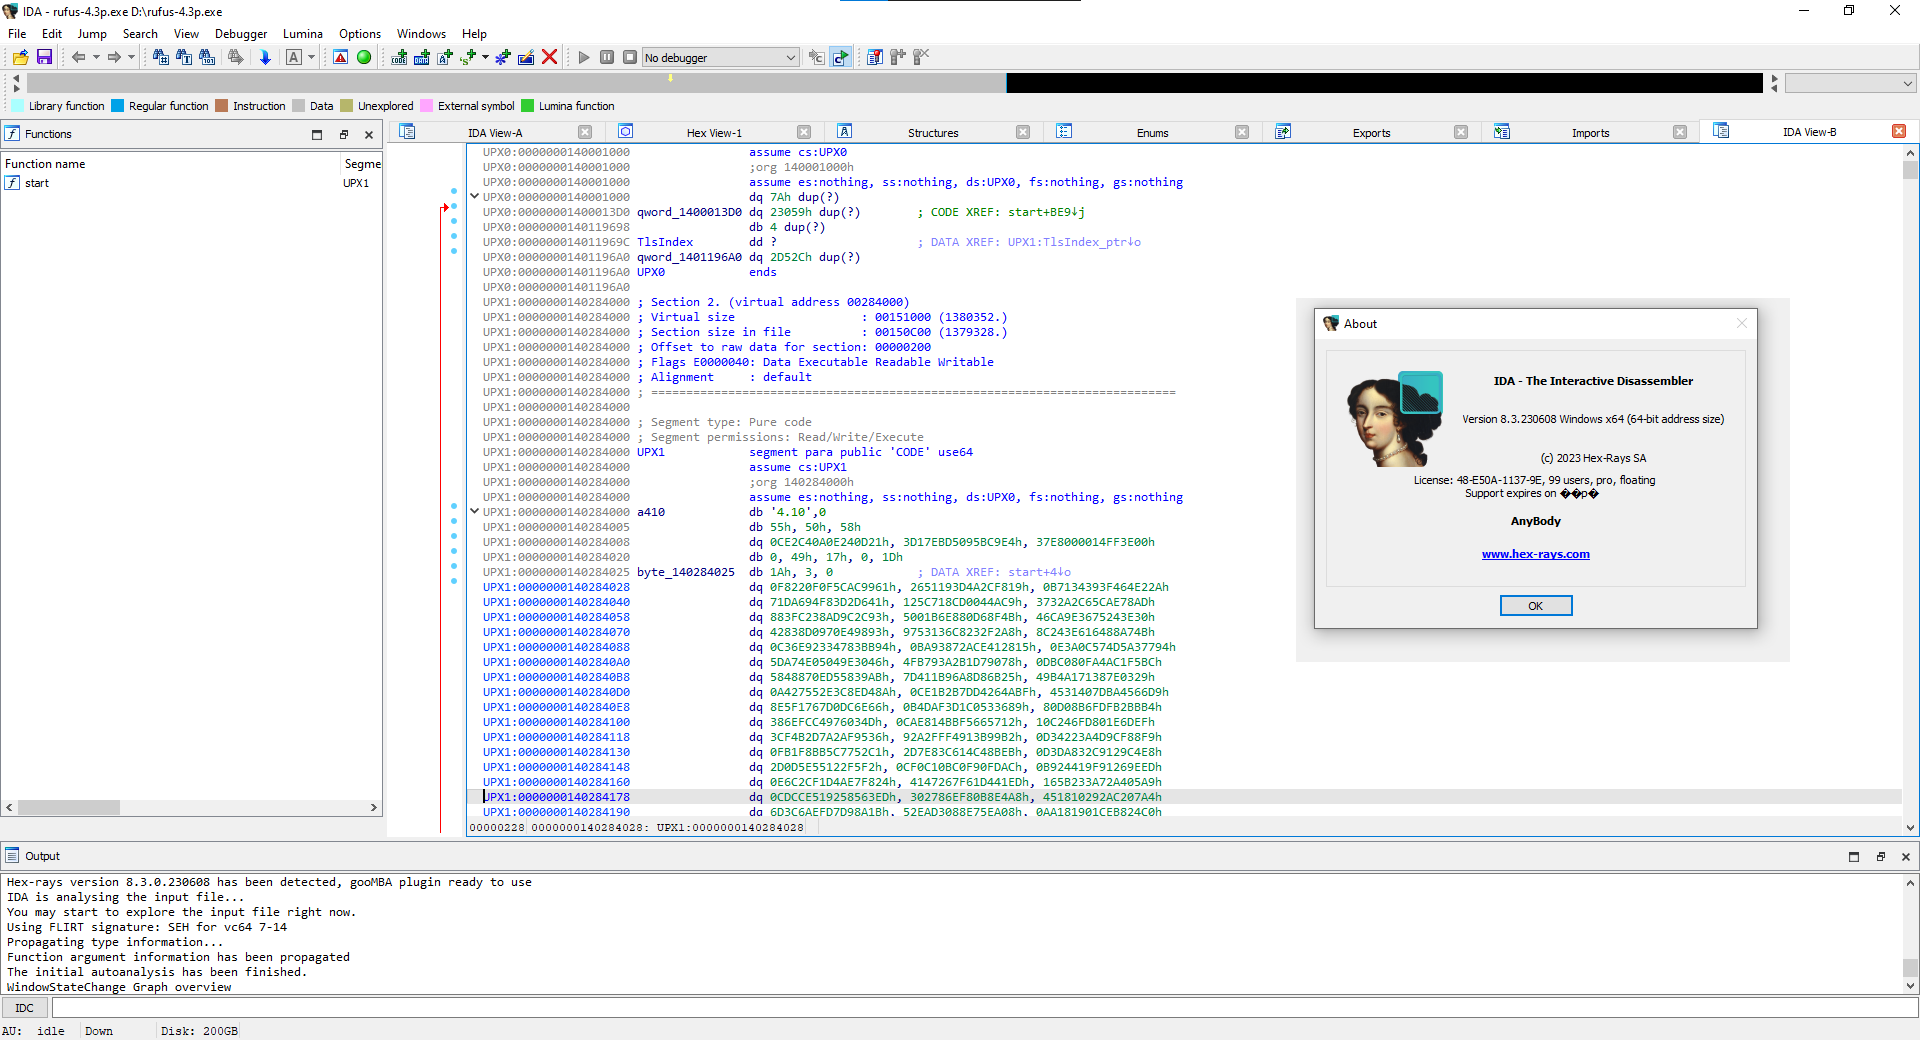
Task: Click the convert to data icon
Action: click(422, 57)
